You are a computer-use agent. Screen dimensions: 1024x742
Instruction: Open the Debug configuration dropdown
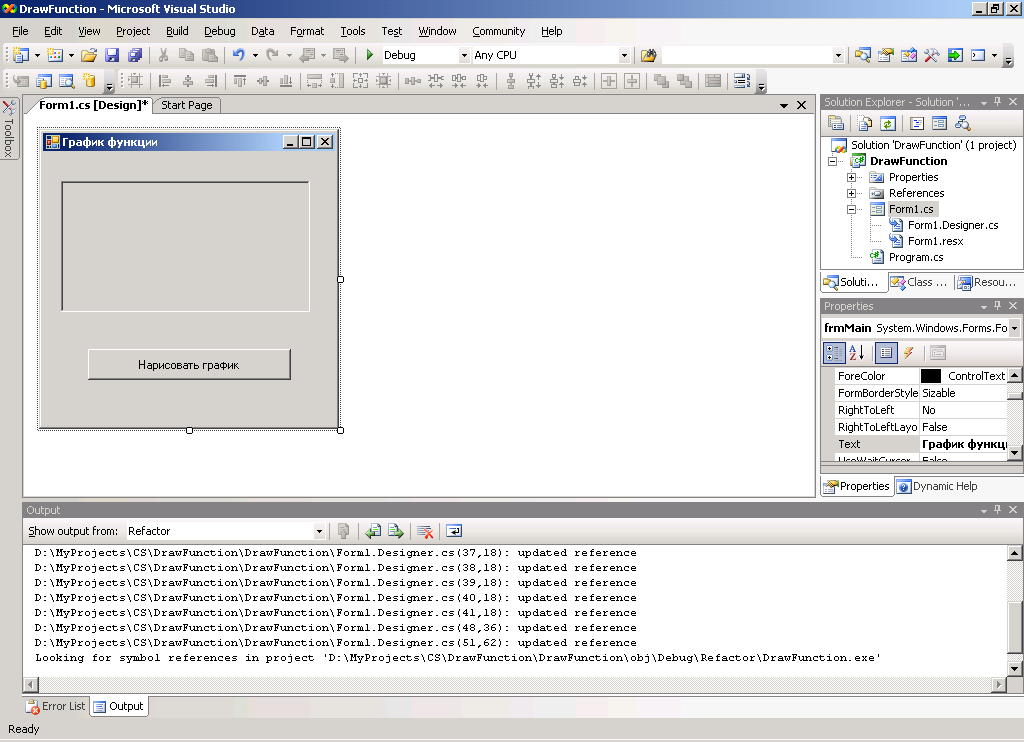pos(464,56)
